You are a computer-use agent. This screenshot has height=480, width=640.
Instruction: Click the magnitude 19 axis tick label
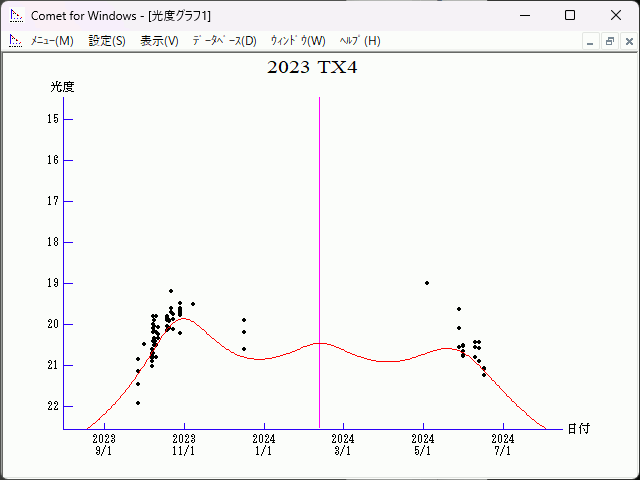click(x=53, y=283)
